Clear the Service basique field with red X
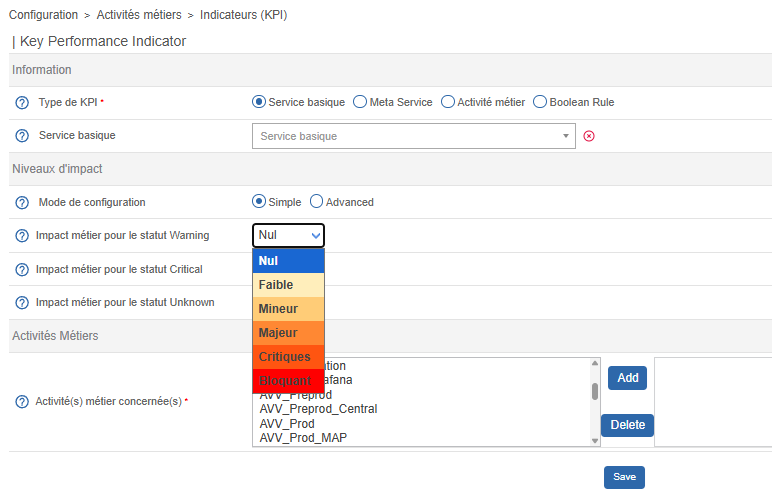The height and width of the screenshot is (496, 772). (589, 136)
